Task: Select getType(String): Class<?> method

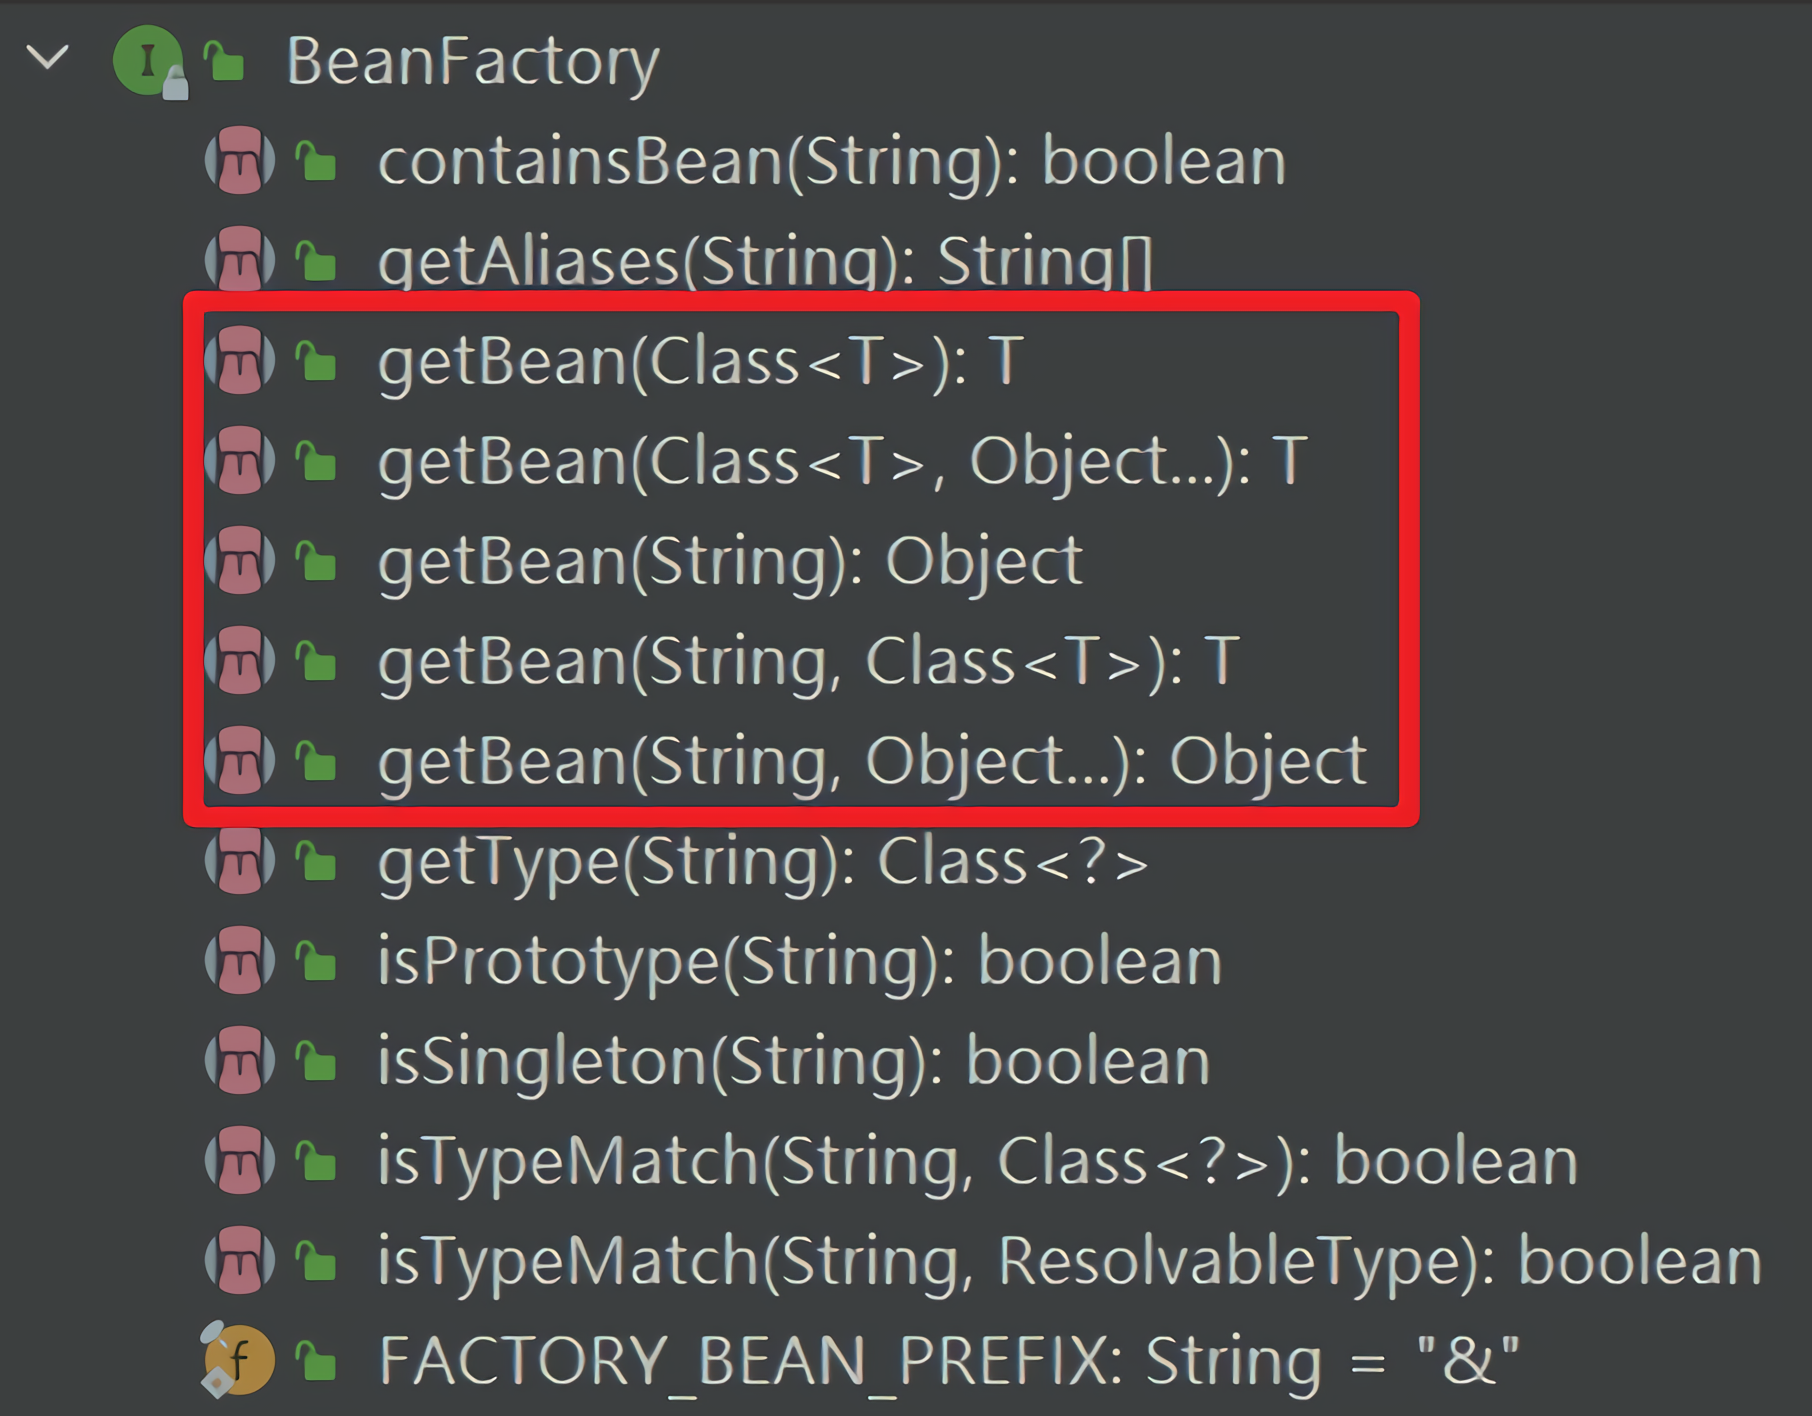Action: tap(763, 862)
